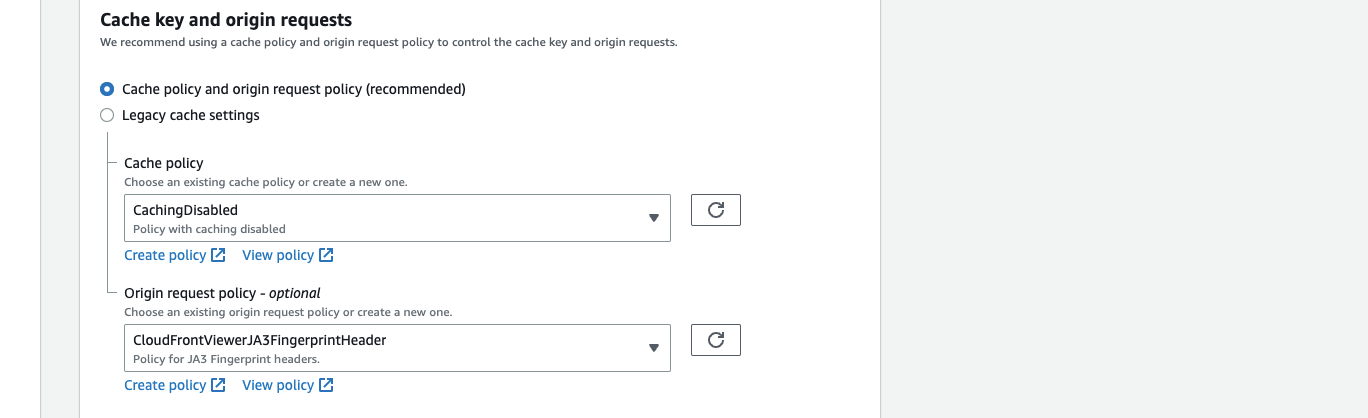1368x418 pixels.
Task: Click external-link icon next to Cache policy's Create policy
Action: [x=218, y=255]
